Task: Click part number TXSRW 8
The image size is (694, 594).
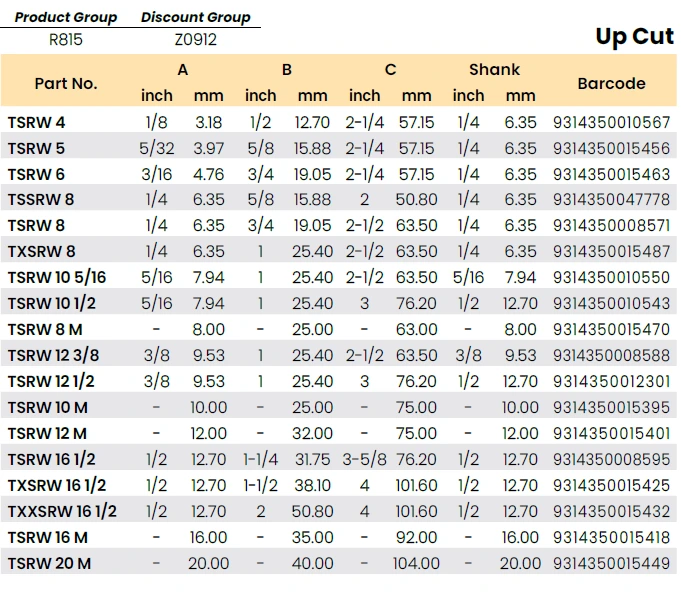Action: point(41,251)
